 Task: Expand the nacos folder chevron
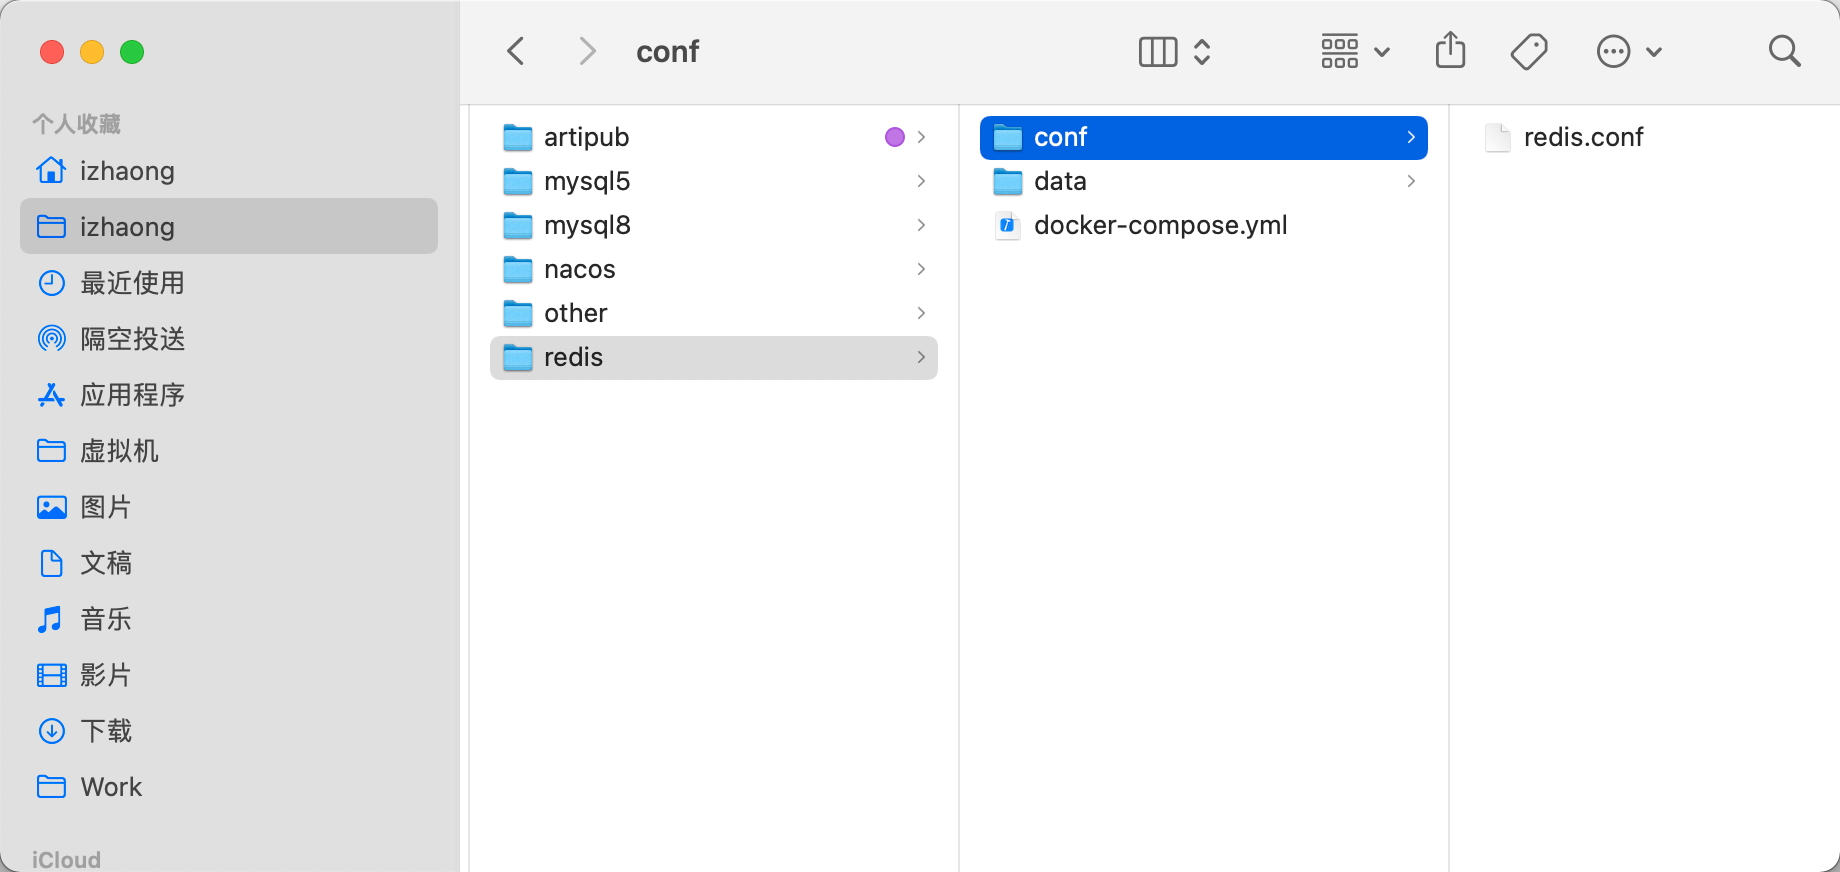point(921,269)
